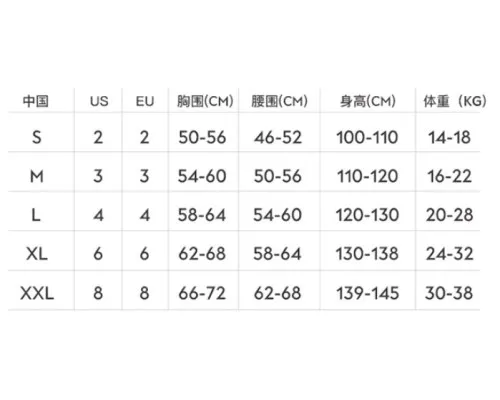Click the 体重 (KG) header cell

[455, 101]
